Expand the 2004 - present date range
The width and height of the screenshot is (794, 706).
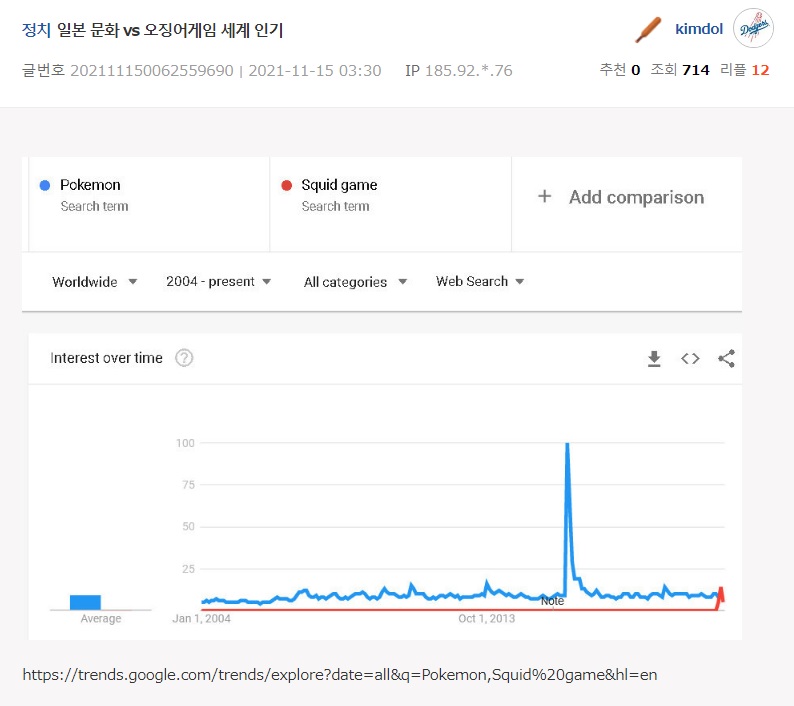219,282
